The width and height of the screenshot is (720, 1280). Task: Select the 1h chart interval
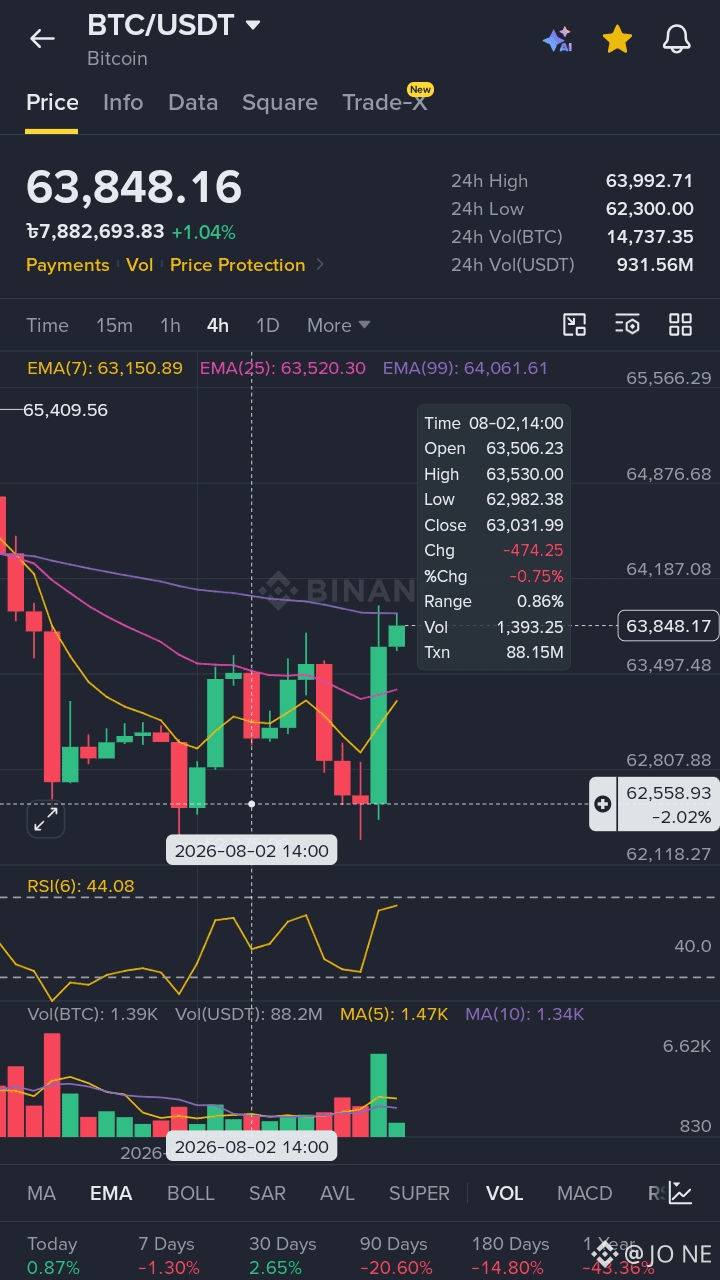pyautogui.click(x=170, y=325)
